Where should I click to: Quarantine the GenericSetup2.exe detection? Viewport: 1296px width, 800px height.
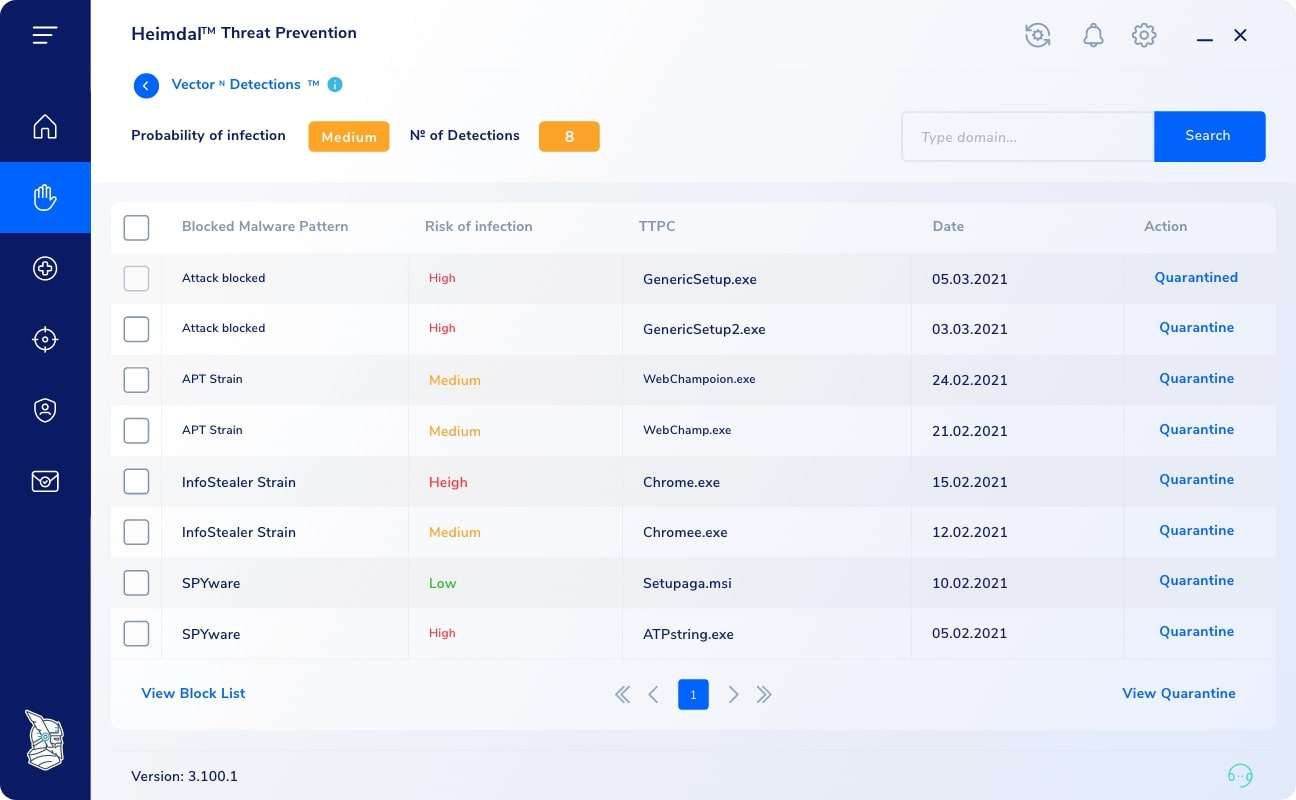(x=1197, y=327)
